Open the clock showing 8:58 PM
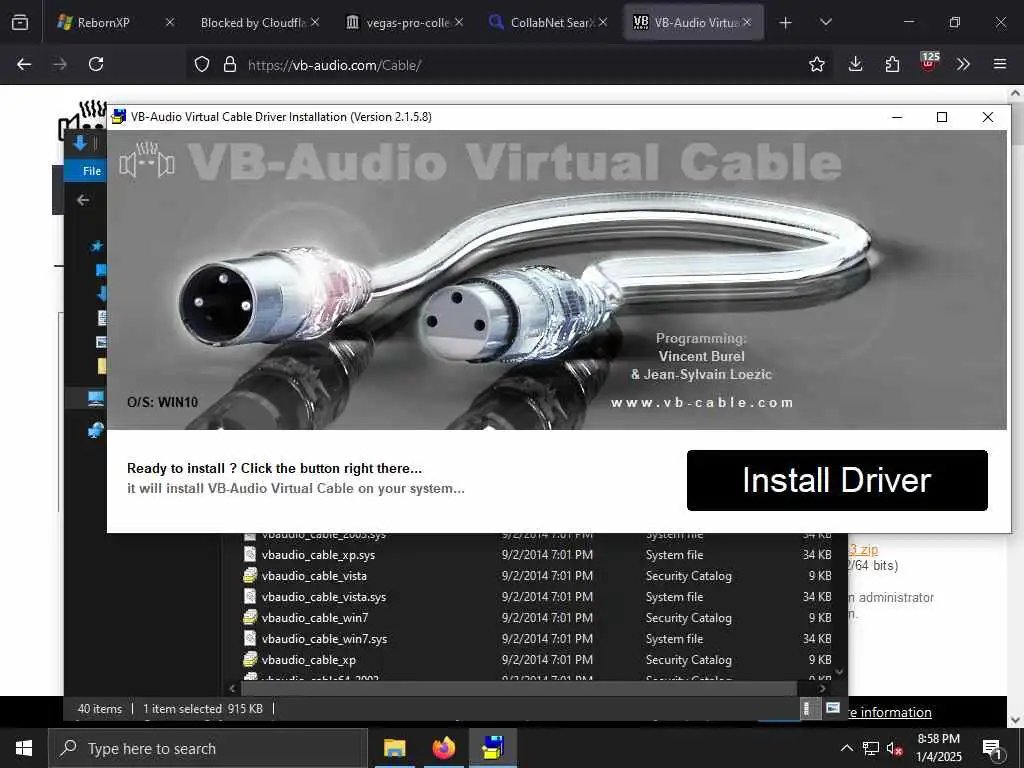This screenshot has height=768, width=1024. point(938,748)
